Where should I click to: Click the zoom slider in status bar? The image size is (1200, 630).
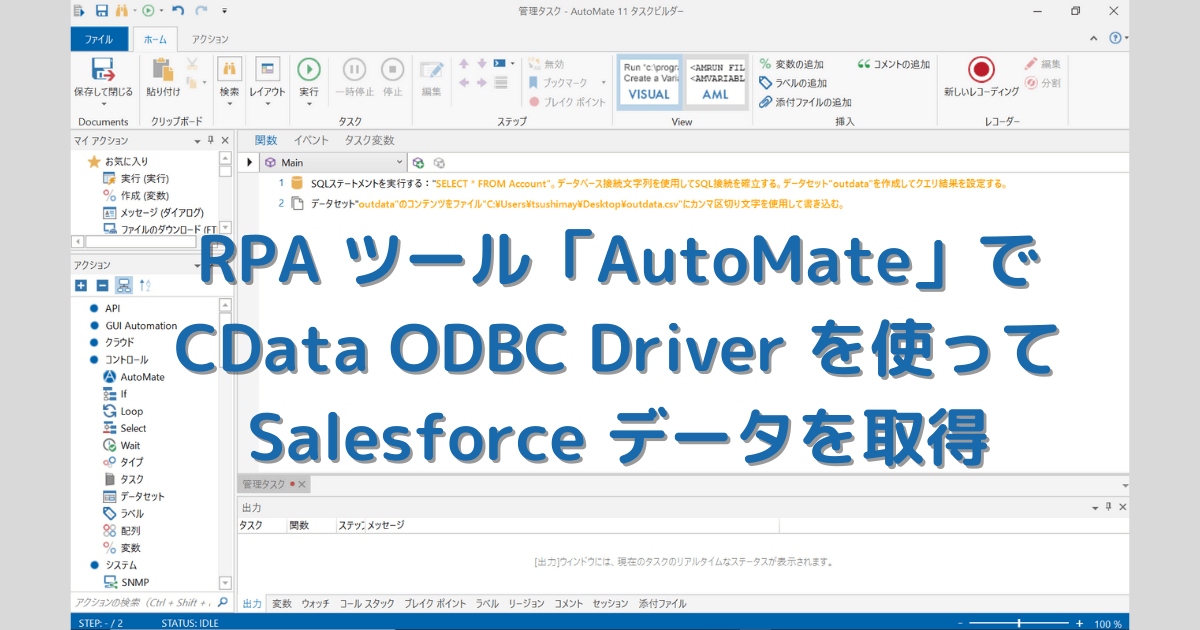coord(1020,623)
